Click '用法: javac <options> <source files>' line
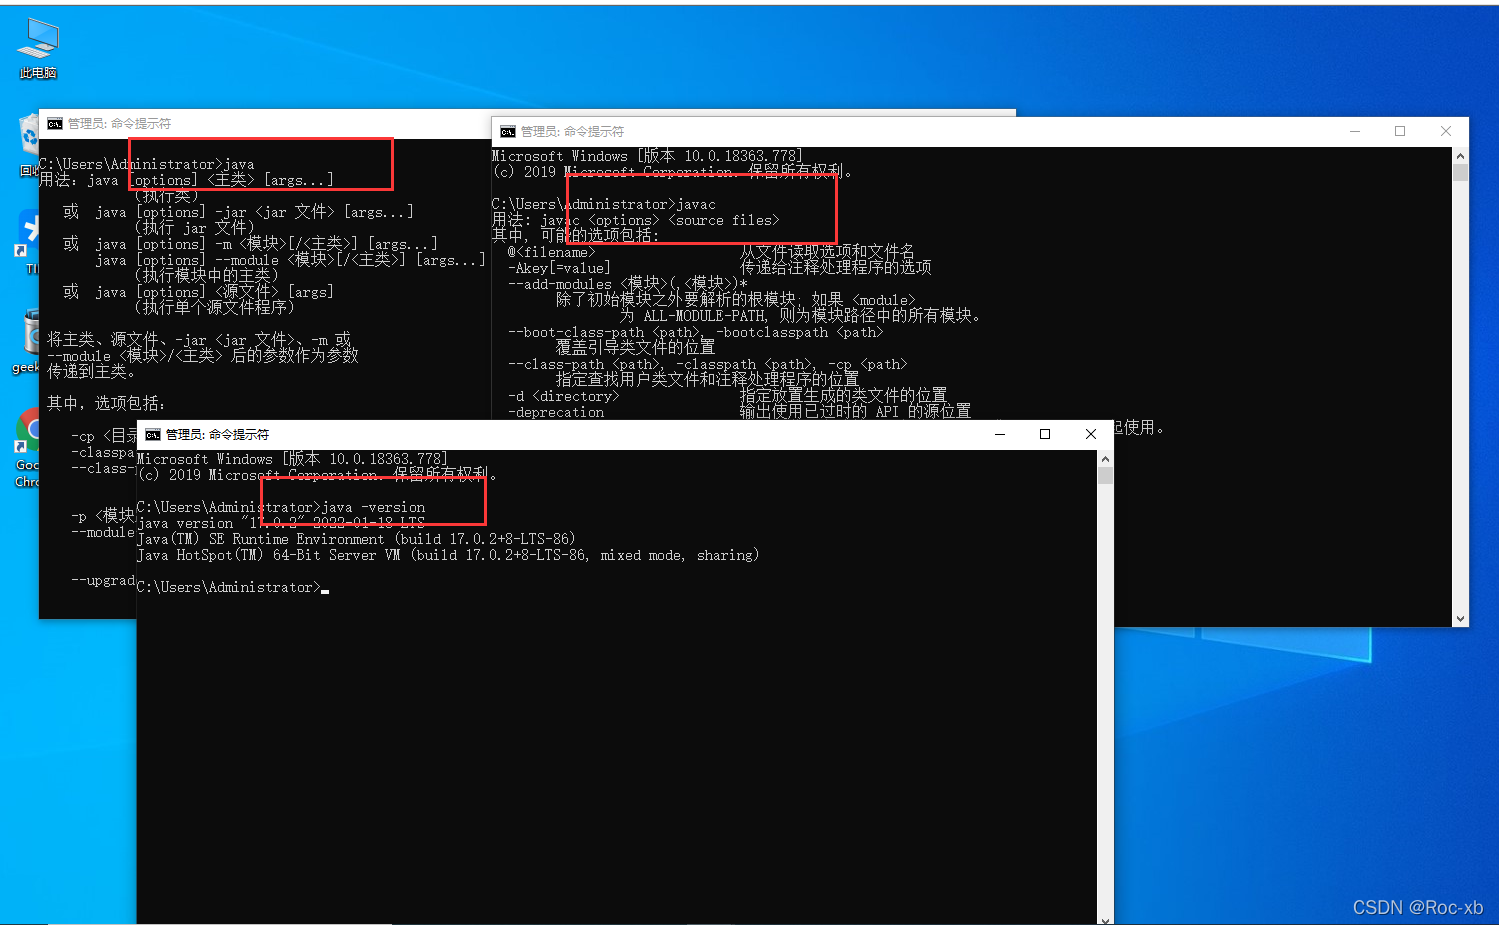1499x925 pixels. pyautogui.click(x=636, y=220)
